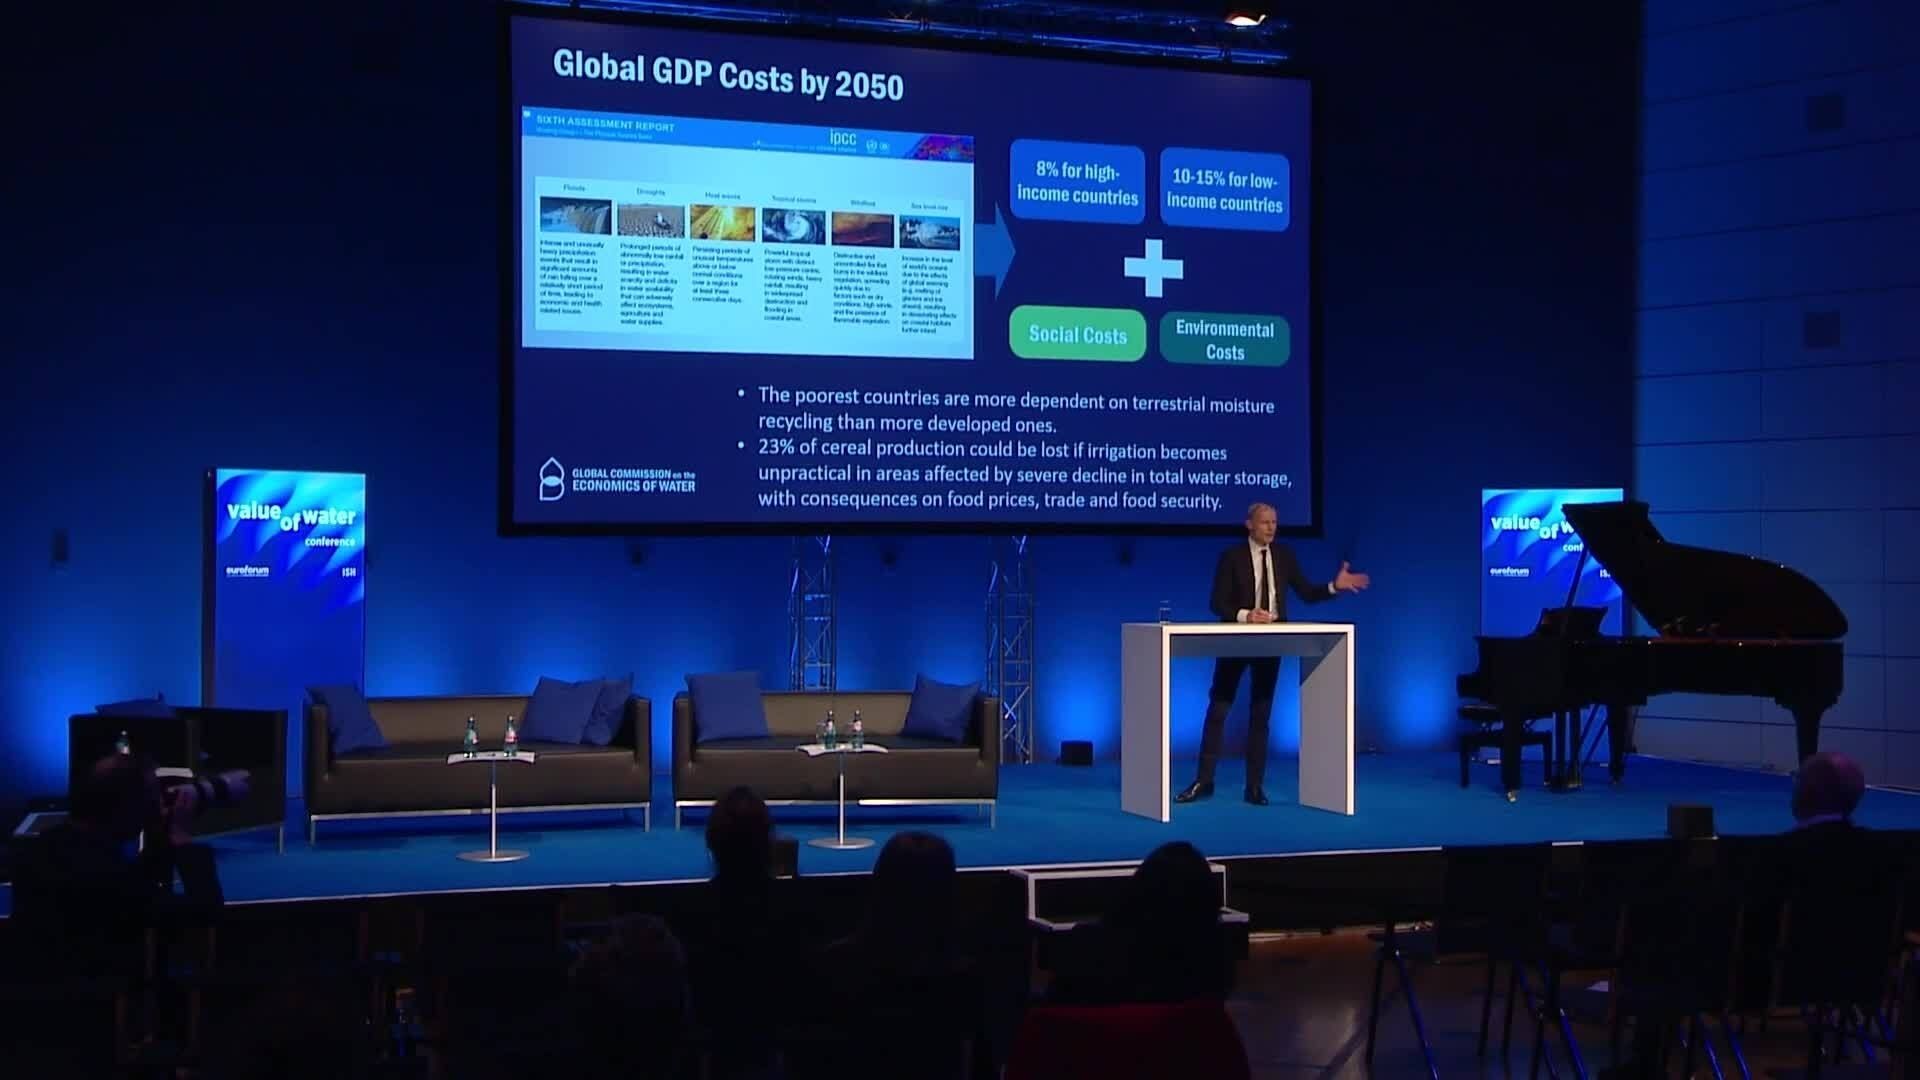This screenshot has width=1920, height=1080.
Task: Select the Heat waves image thumbnail
Action: [722, 223]
